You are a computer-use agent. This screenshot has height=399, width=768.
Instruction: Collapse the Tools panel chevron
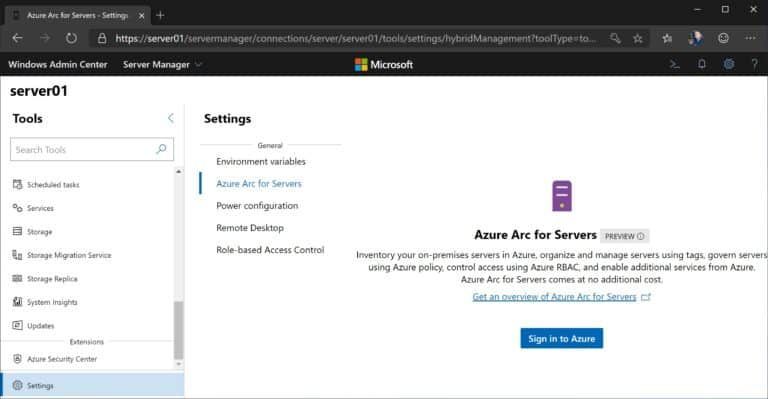(170, 118)
